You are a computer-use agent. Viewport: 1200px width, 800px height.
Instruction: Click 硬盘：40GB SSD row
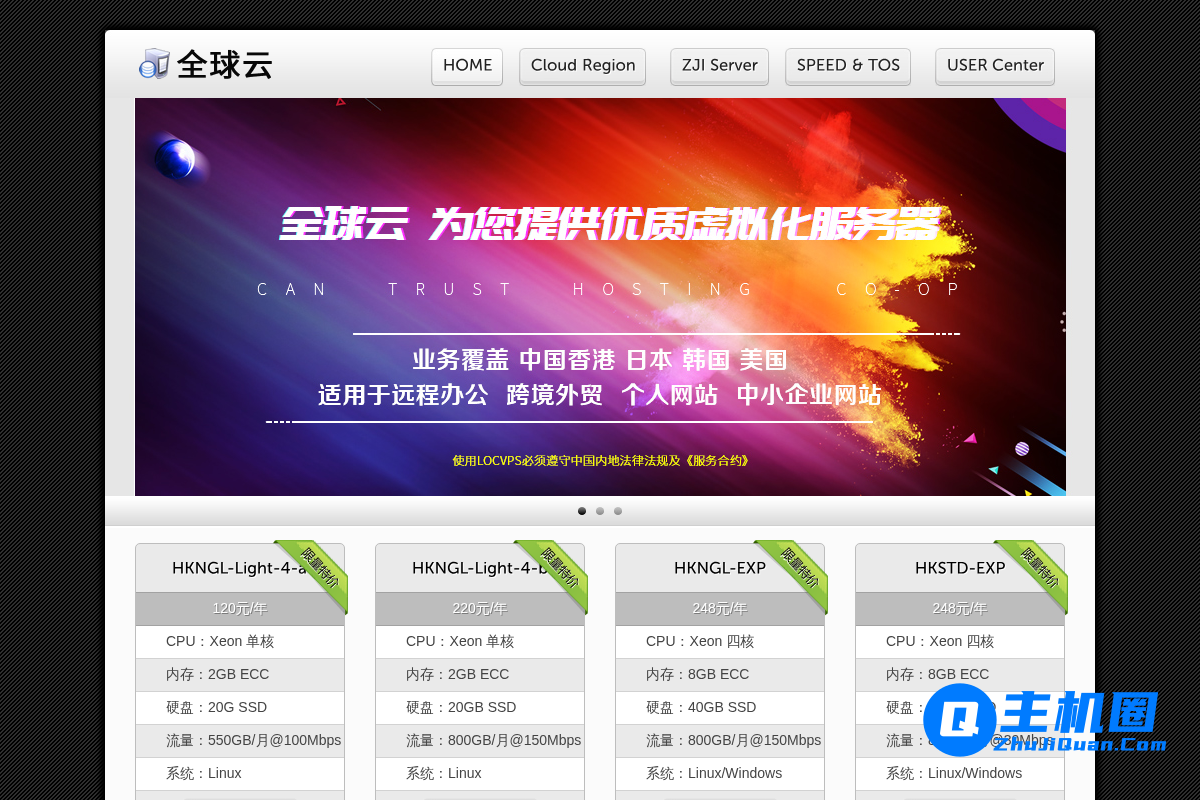tap(720, 707)
